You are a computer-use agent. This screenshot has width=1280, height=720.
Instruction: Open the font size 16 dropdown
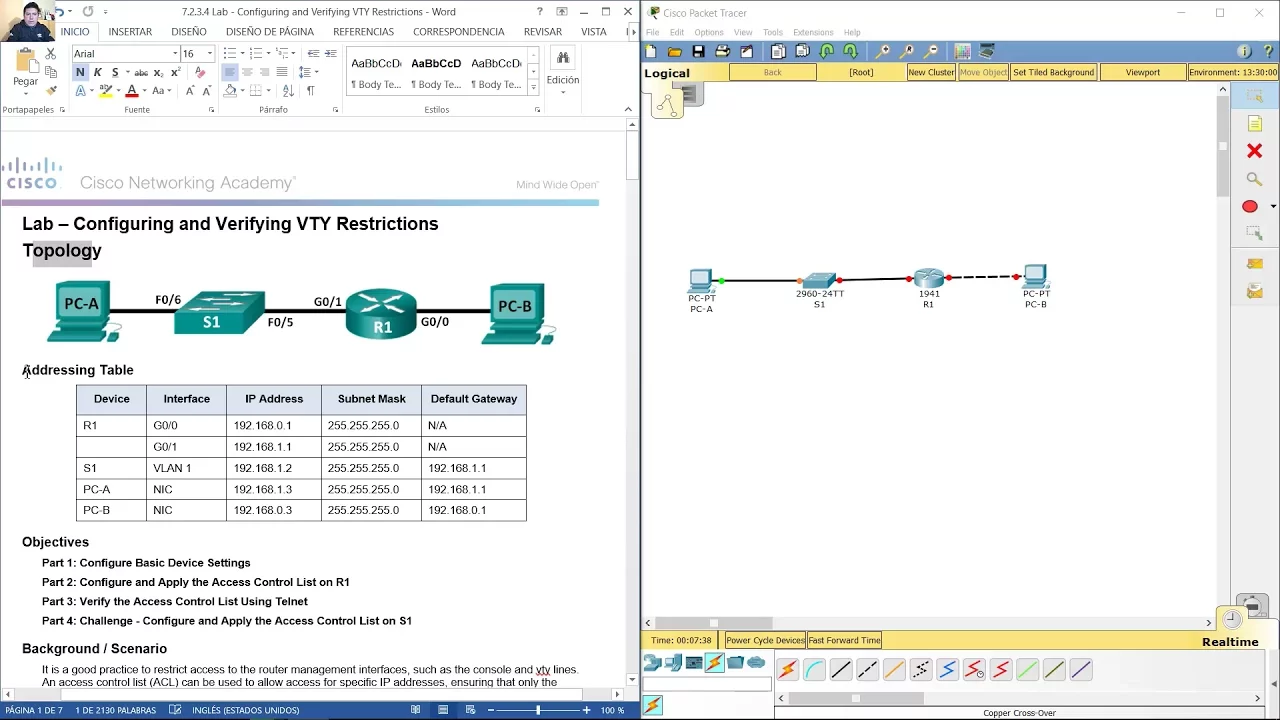[x=210, y=53]
